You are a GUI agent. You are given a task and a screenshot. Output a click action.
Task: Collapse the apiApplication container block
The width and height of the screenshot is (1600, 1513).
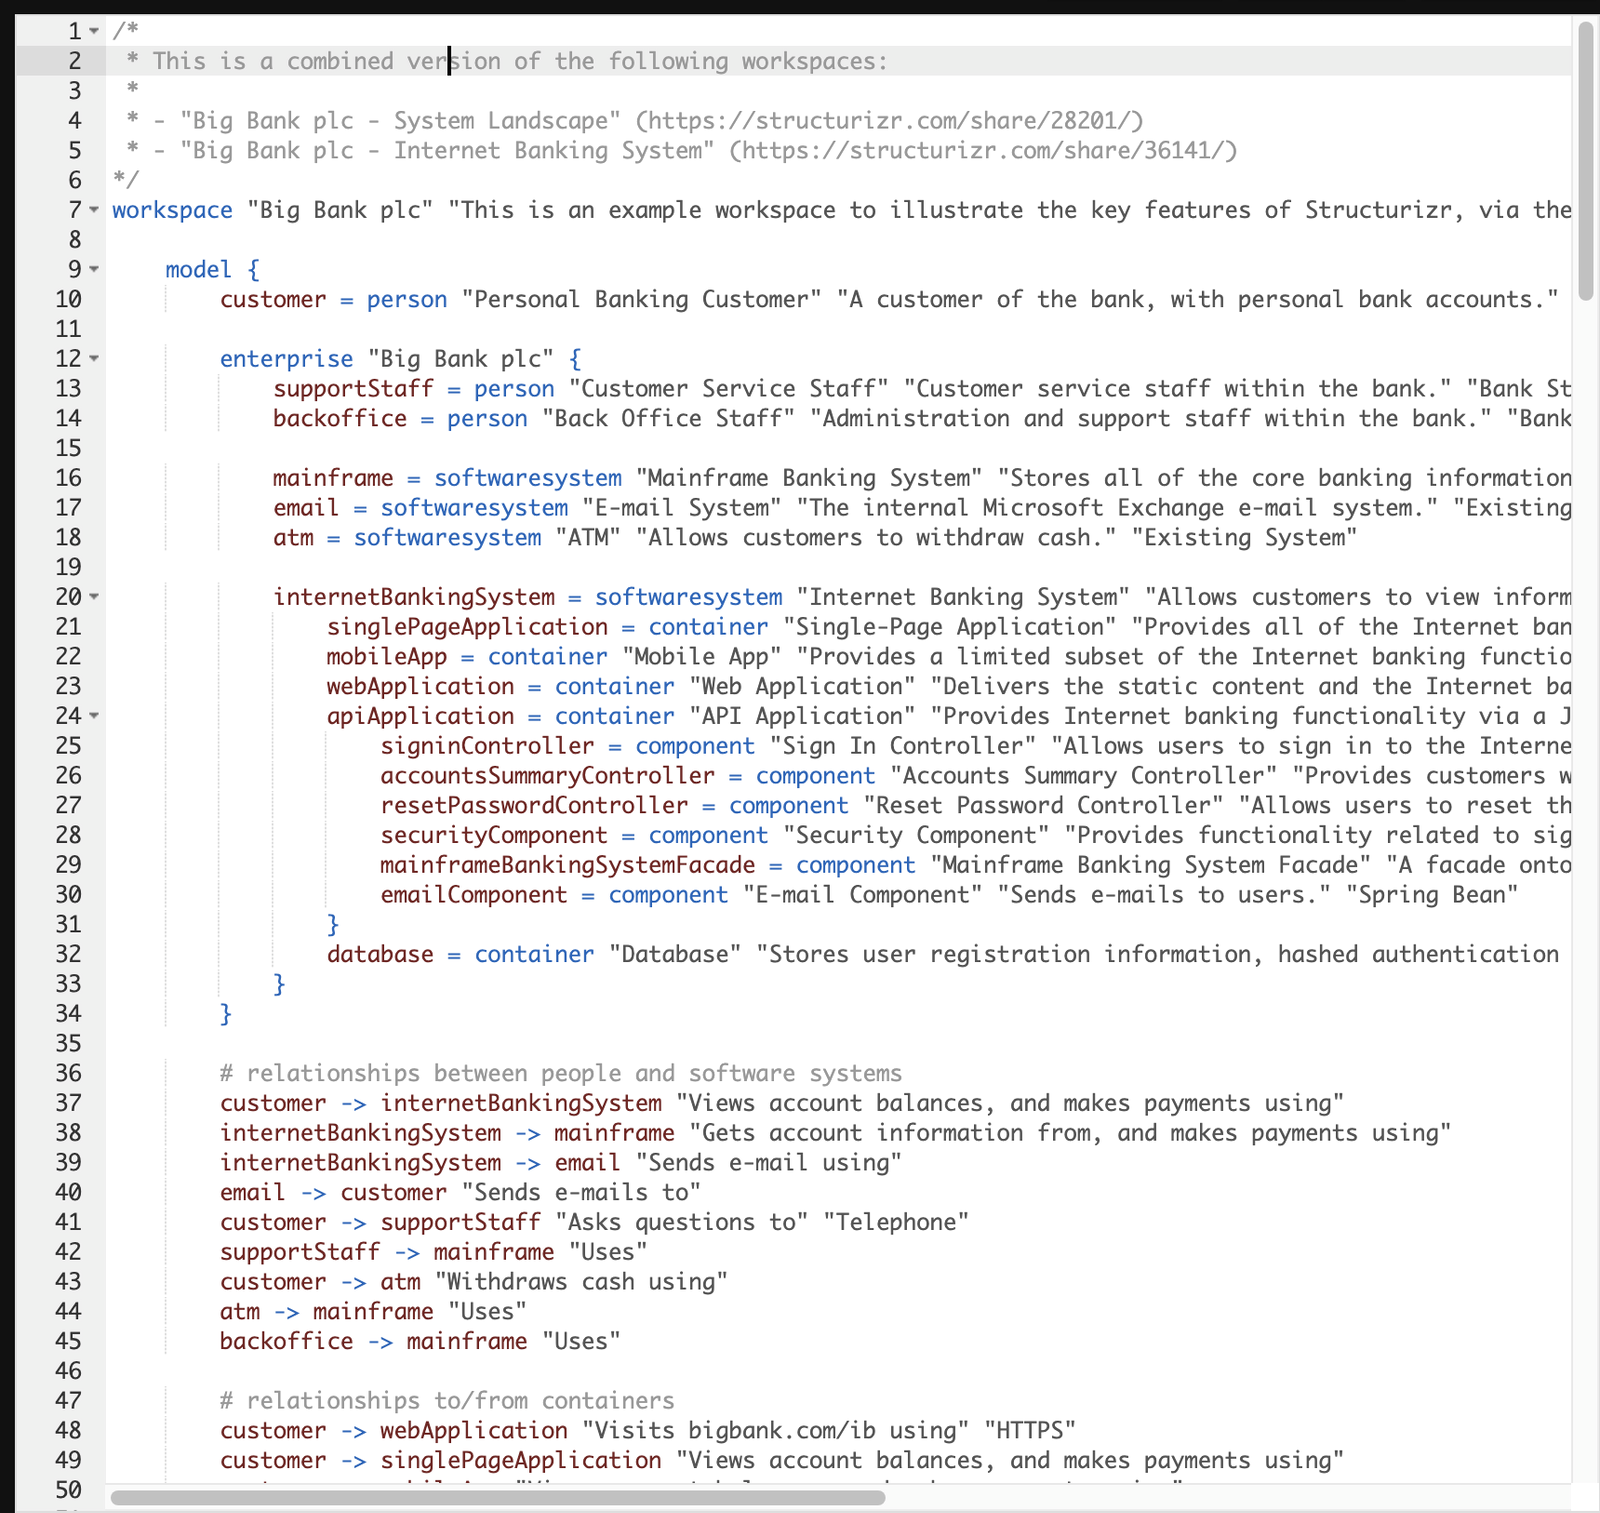coord(93,717)
